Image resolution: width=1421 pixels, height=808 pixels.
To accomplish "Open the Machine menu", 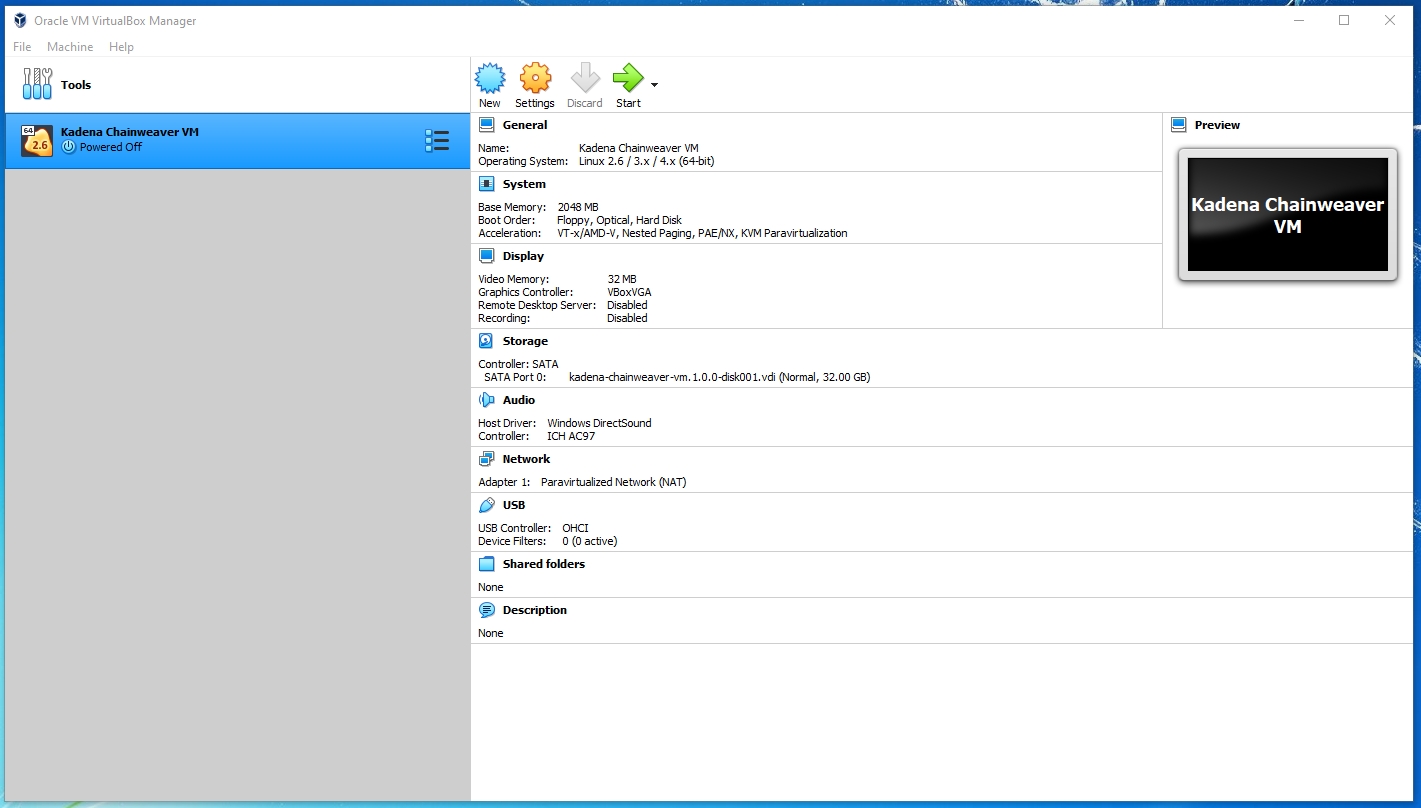I will pyautogui.click(x=70, y=47).
